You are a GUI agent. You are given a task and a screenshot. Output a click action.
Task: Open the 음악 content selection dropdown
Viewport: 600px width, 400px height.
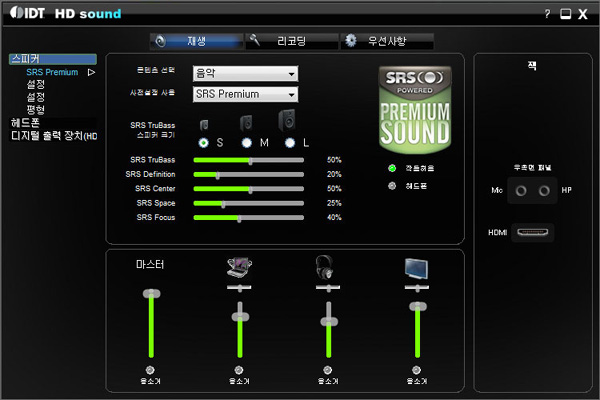pos(246,73)
